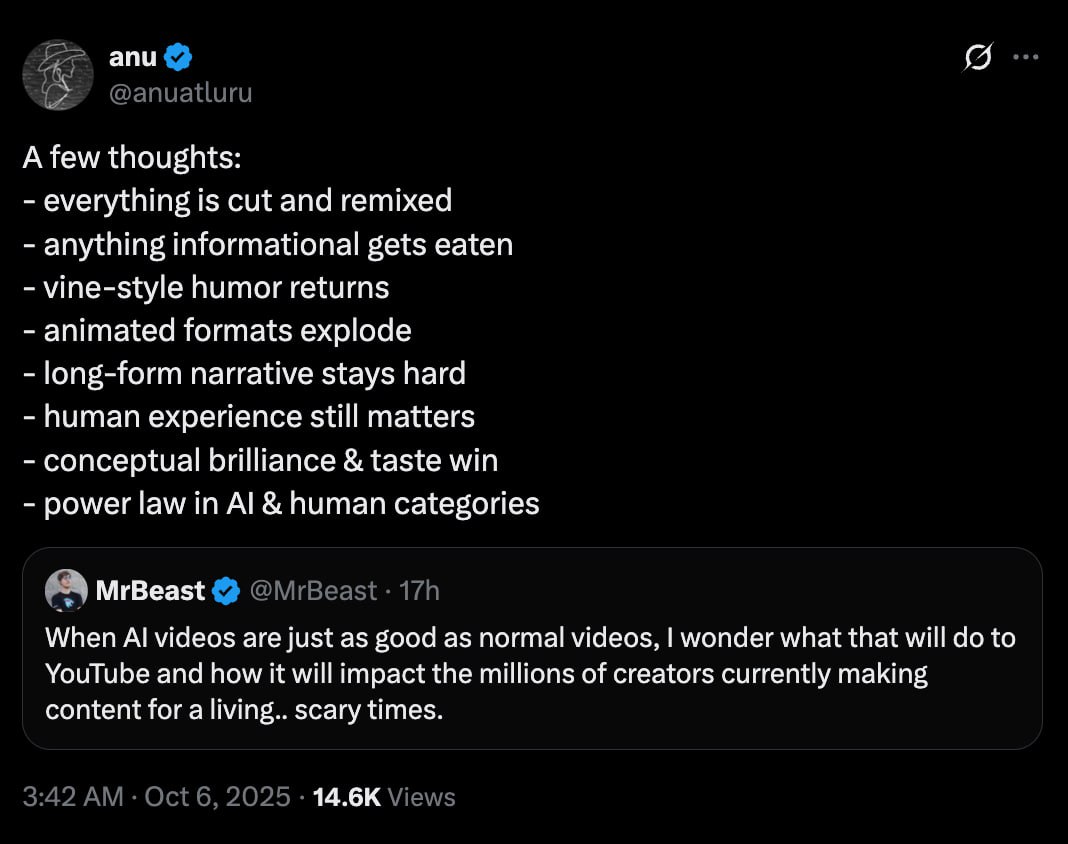Viewport: 1068px width, 844px height.
Task: Click the "3:42 AM" time text
Action: click(x=71, y=797)
